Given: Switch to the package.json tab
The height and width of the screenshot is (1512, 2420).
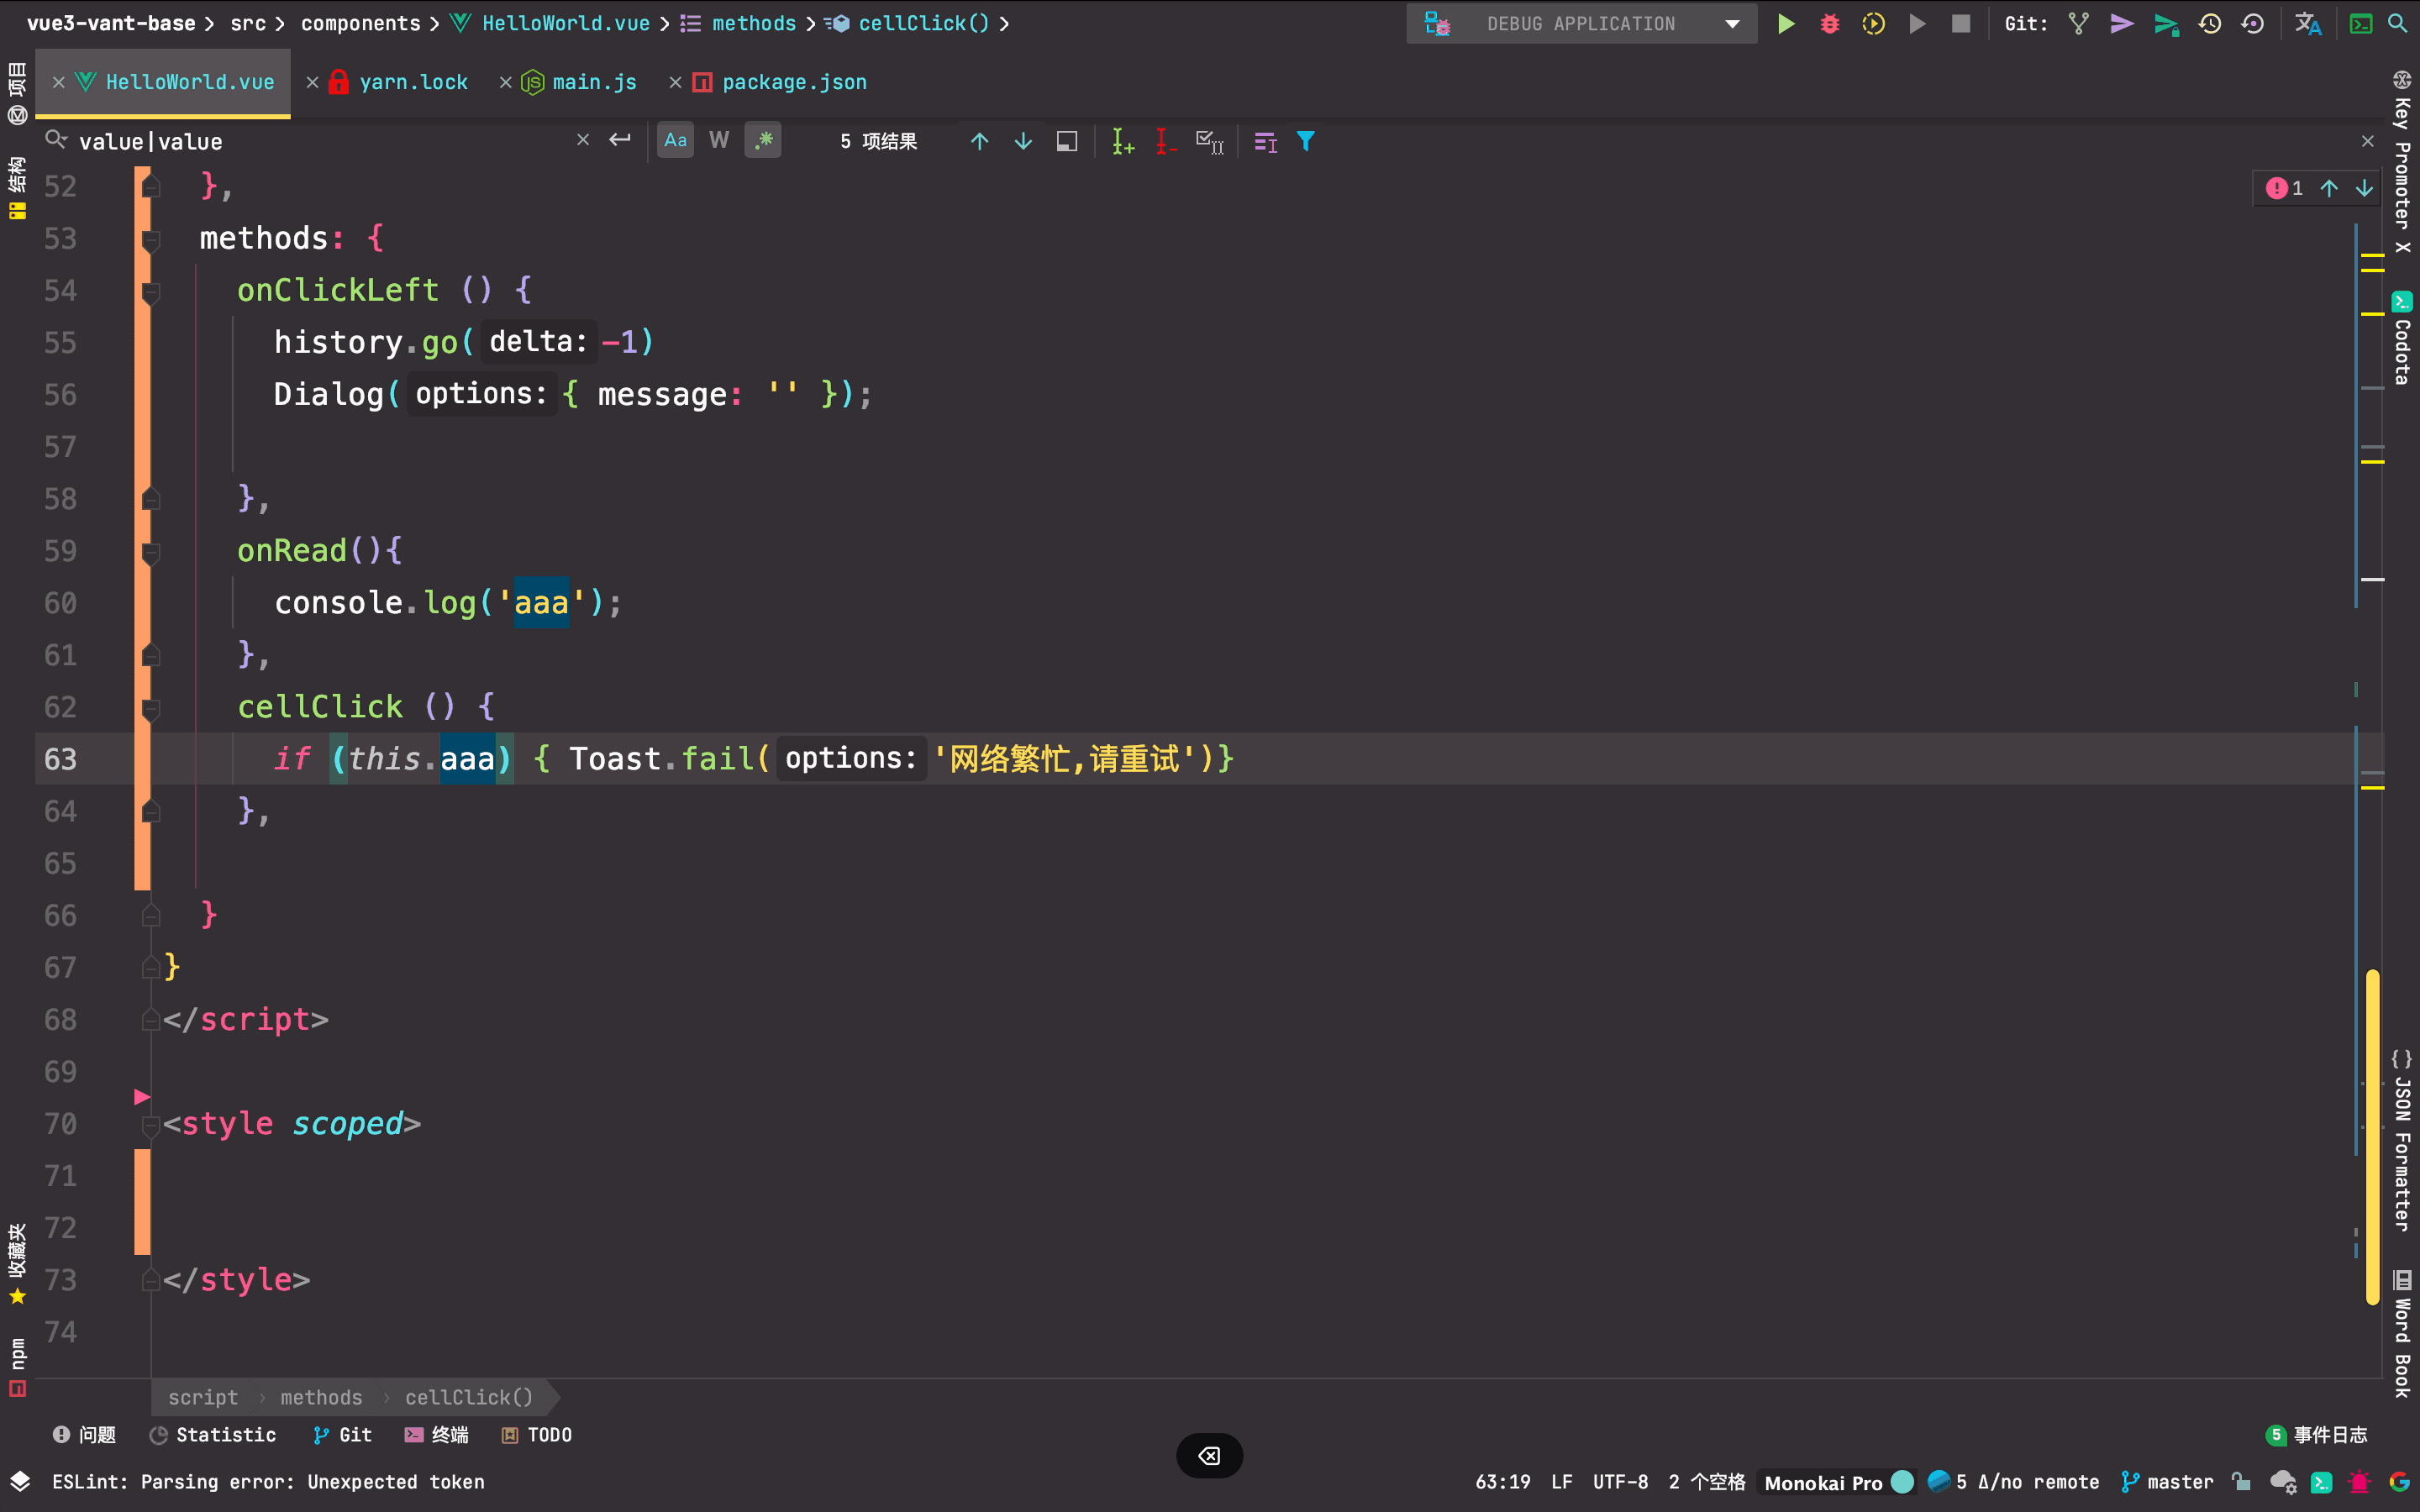Looking at the screenshot, I should [793, 82].
